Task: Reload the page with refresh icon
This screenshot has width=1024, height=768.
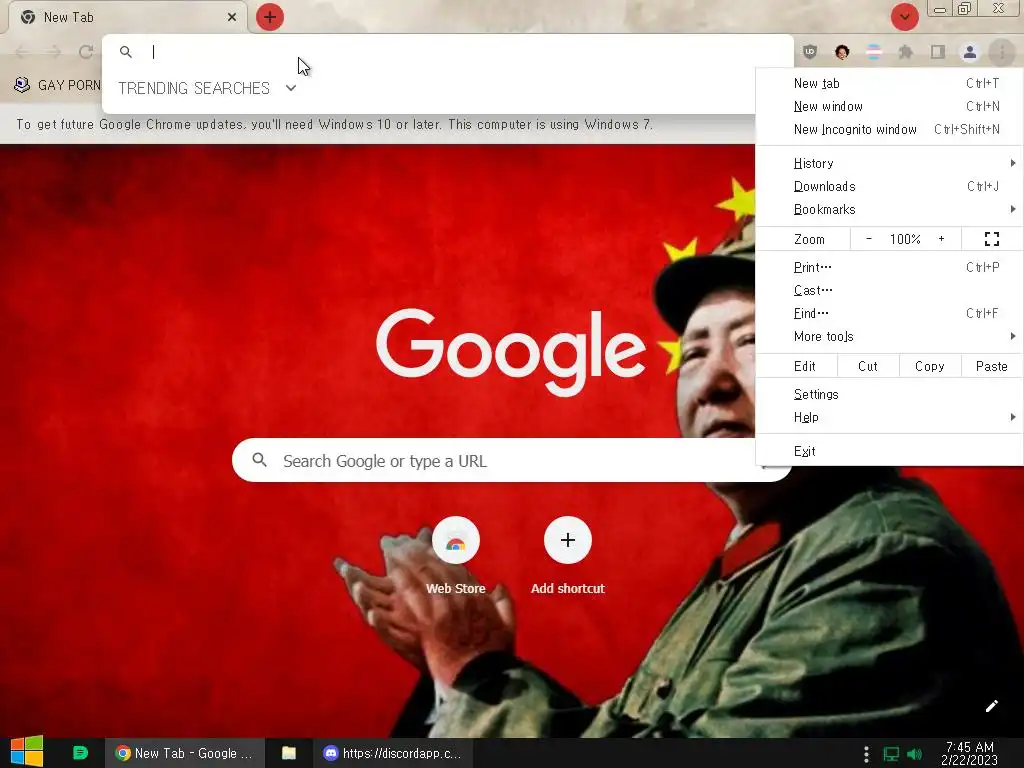Action: [x=86, y=52]
